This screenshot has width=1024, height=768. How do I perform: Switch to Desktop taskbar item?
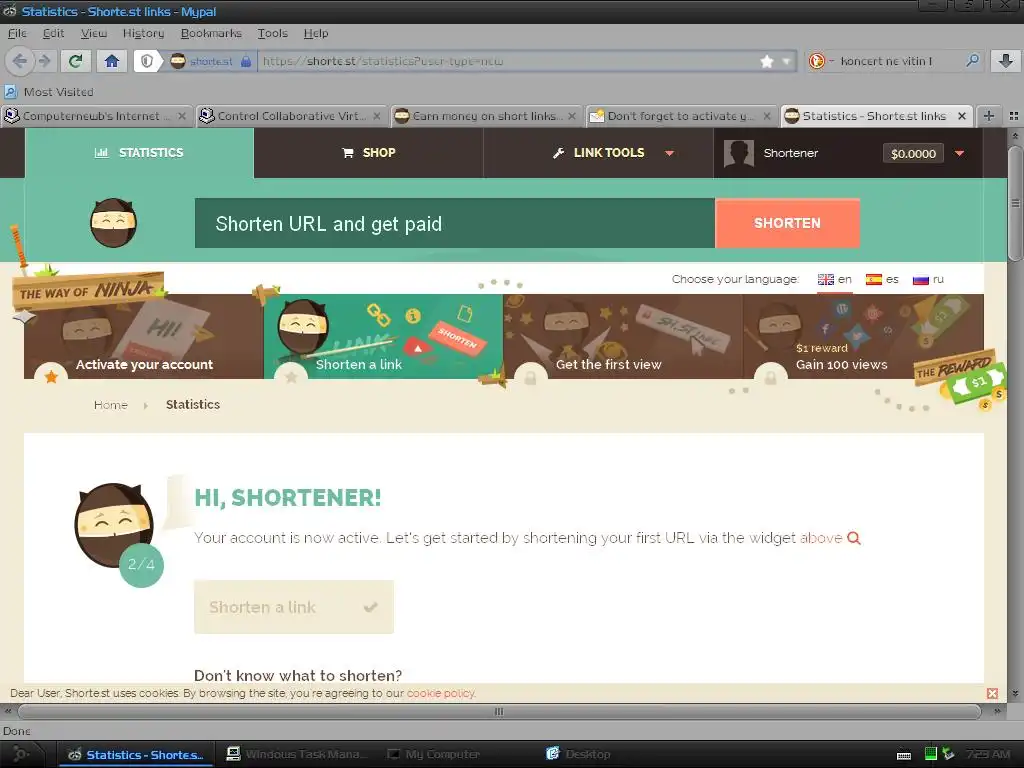(579, 754)
